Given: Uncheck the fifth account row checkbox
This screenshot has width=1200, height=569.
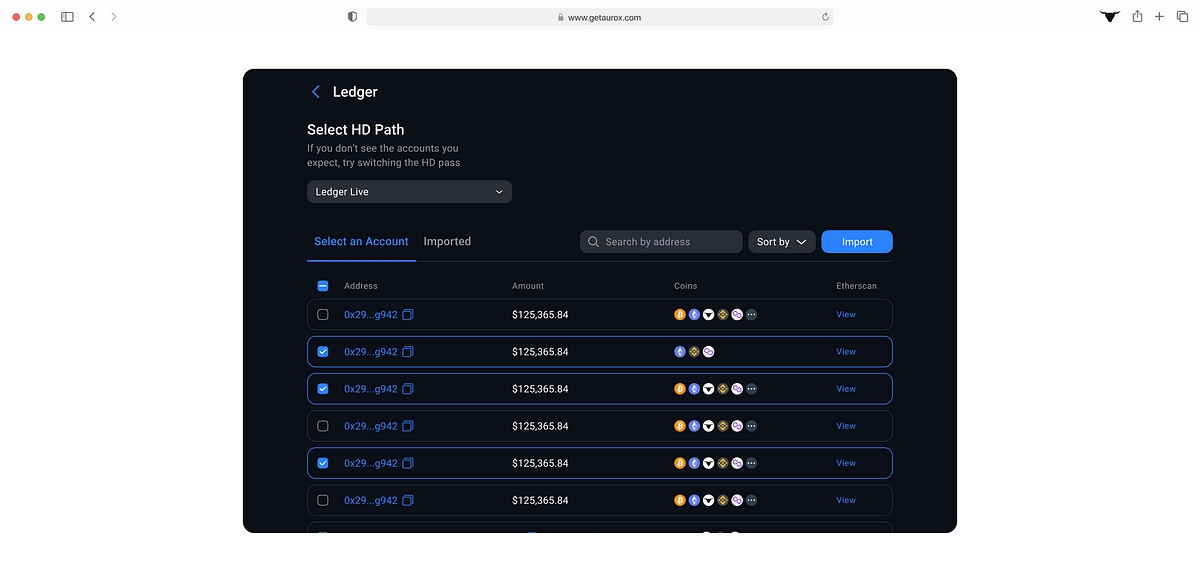Looking at the screenshot, I should tap(323, 463).
